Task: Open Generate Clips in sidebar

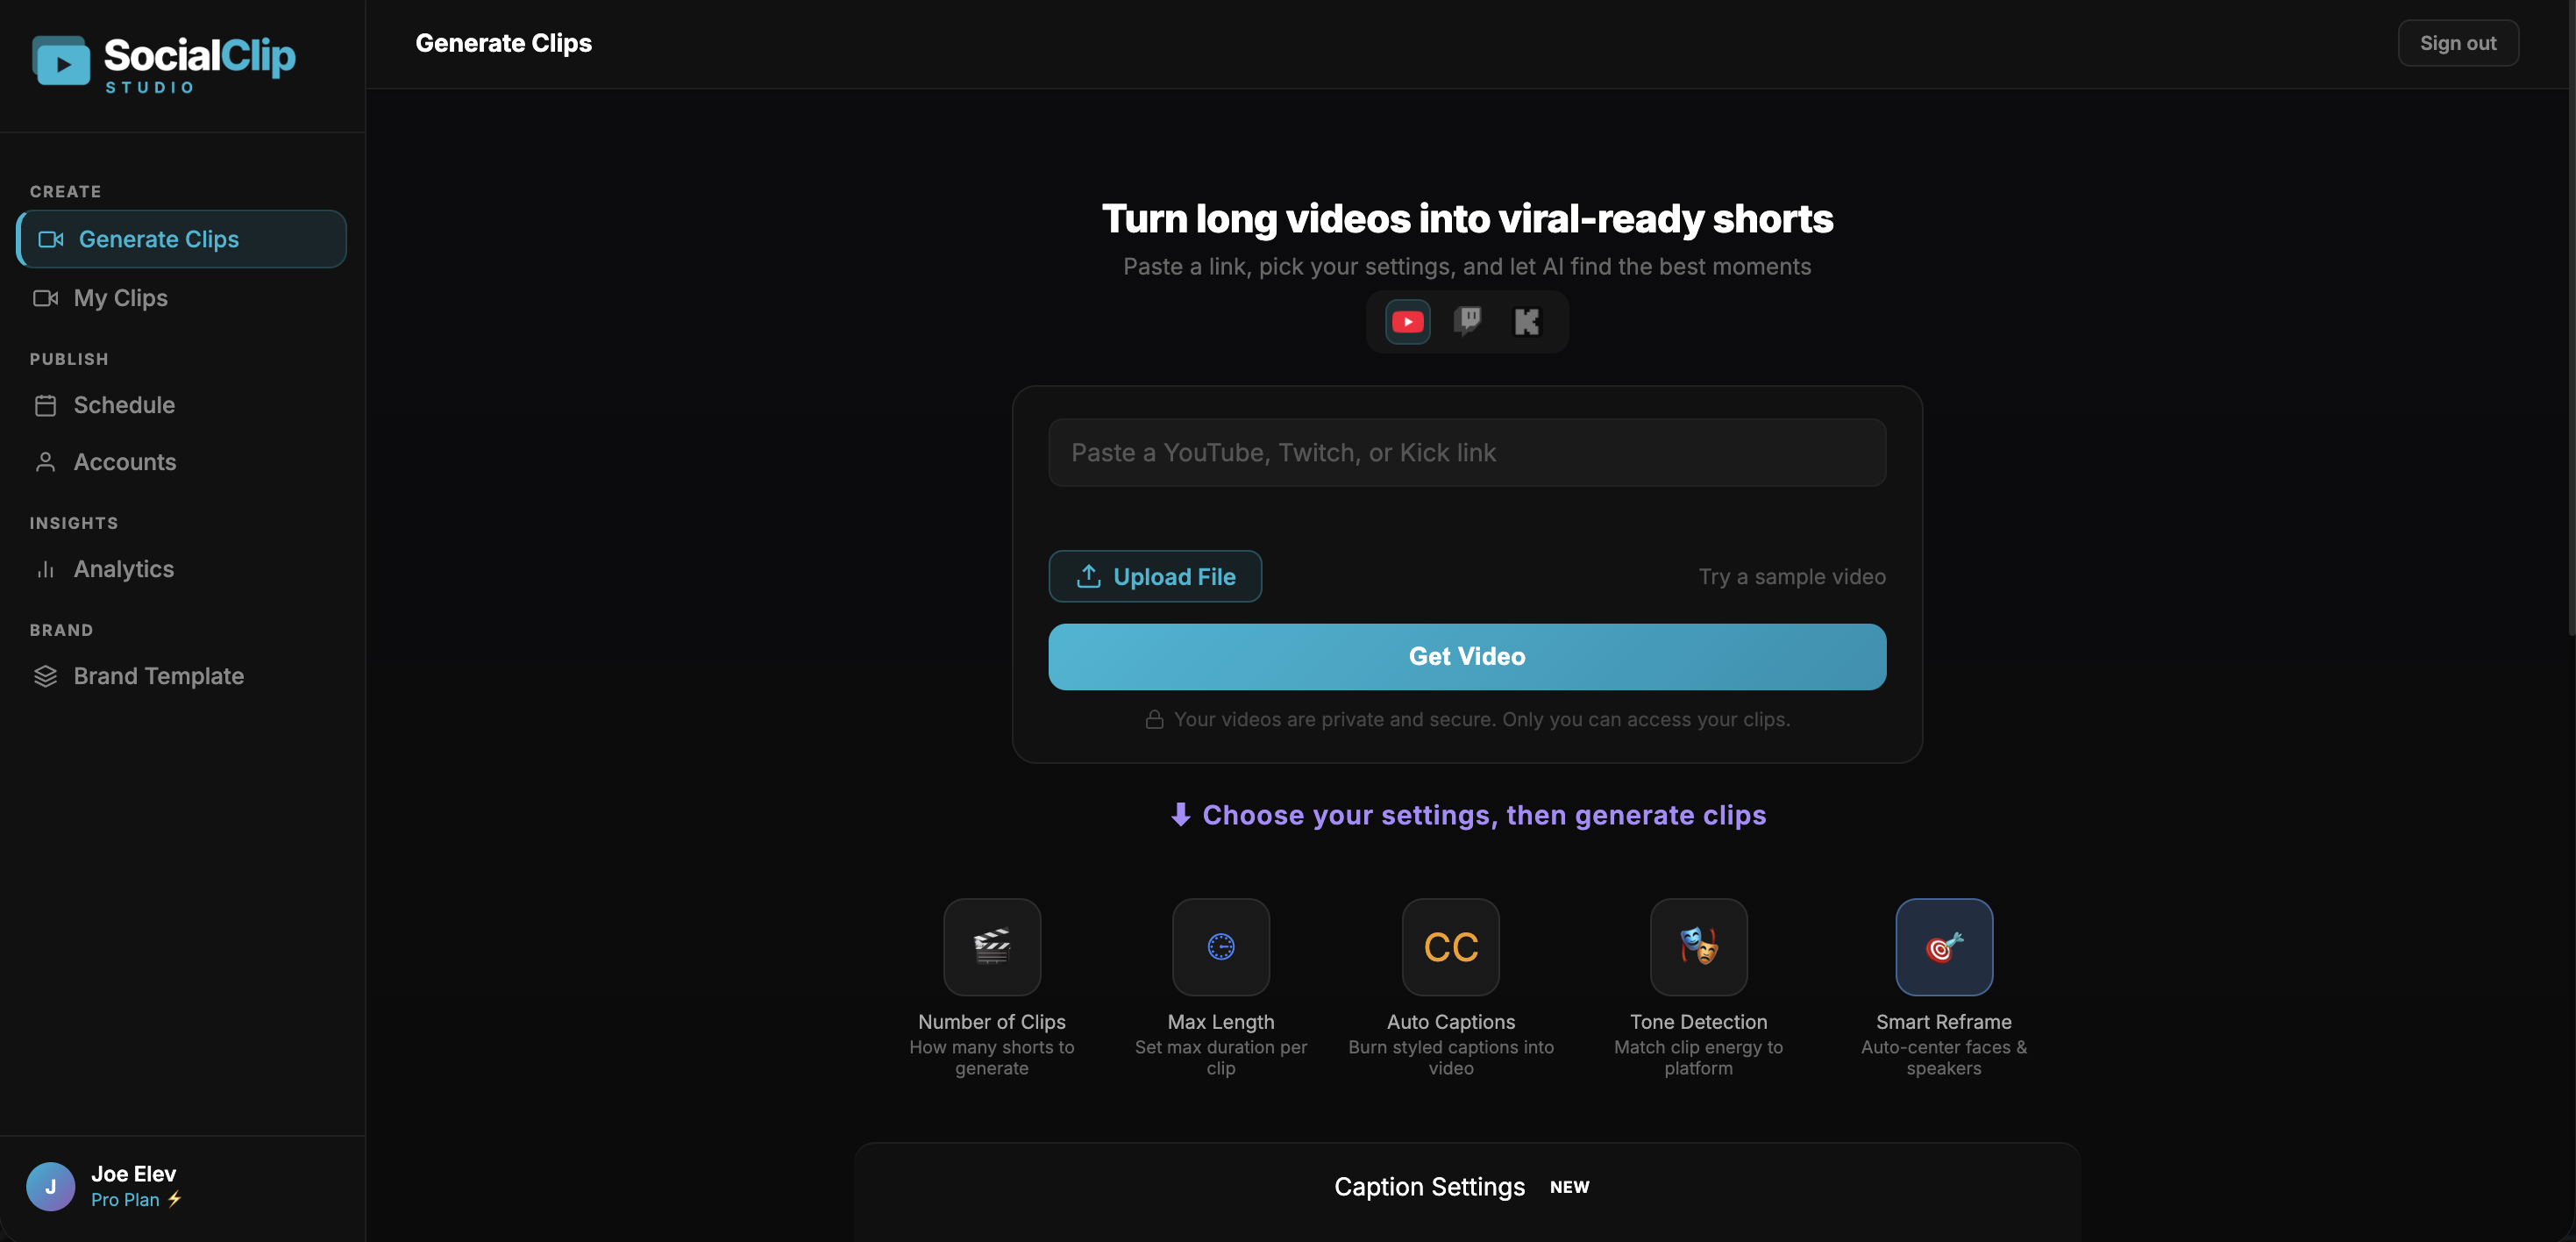Action: pos(182,239)
